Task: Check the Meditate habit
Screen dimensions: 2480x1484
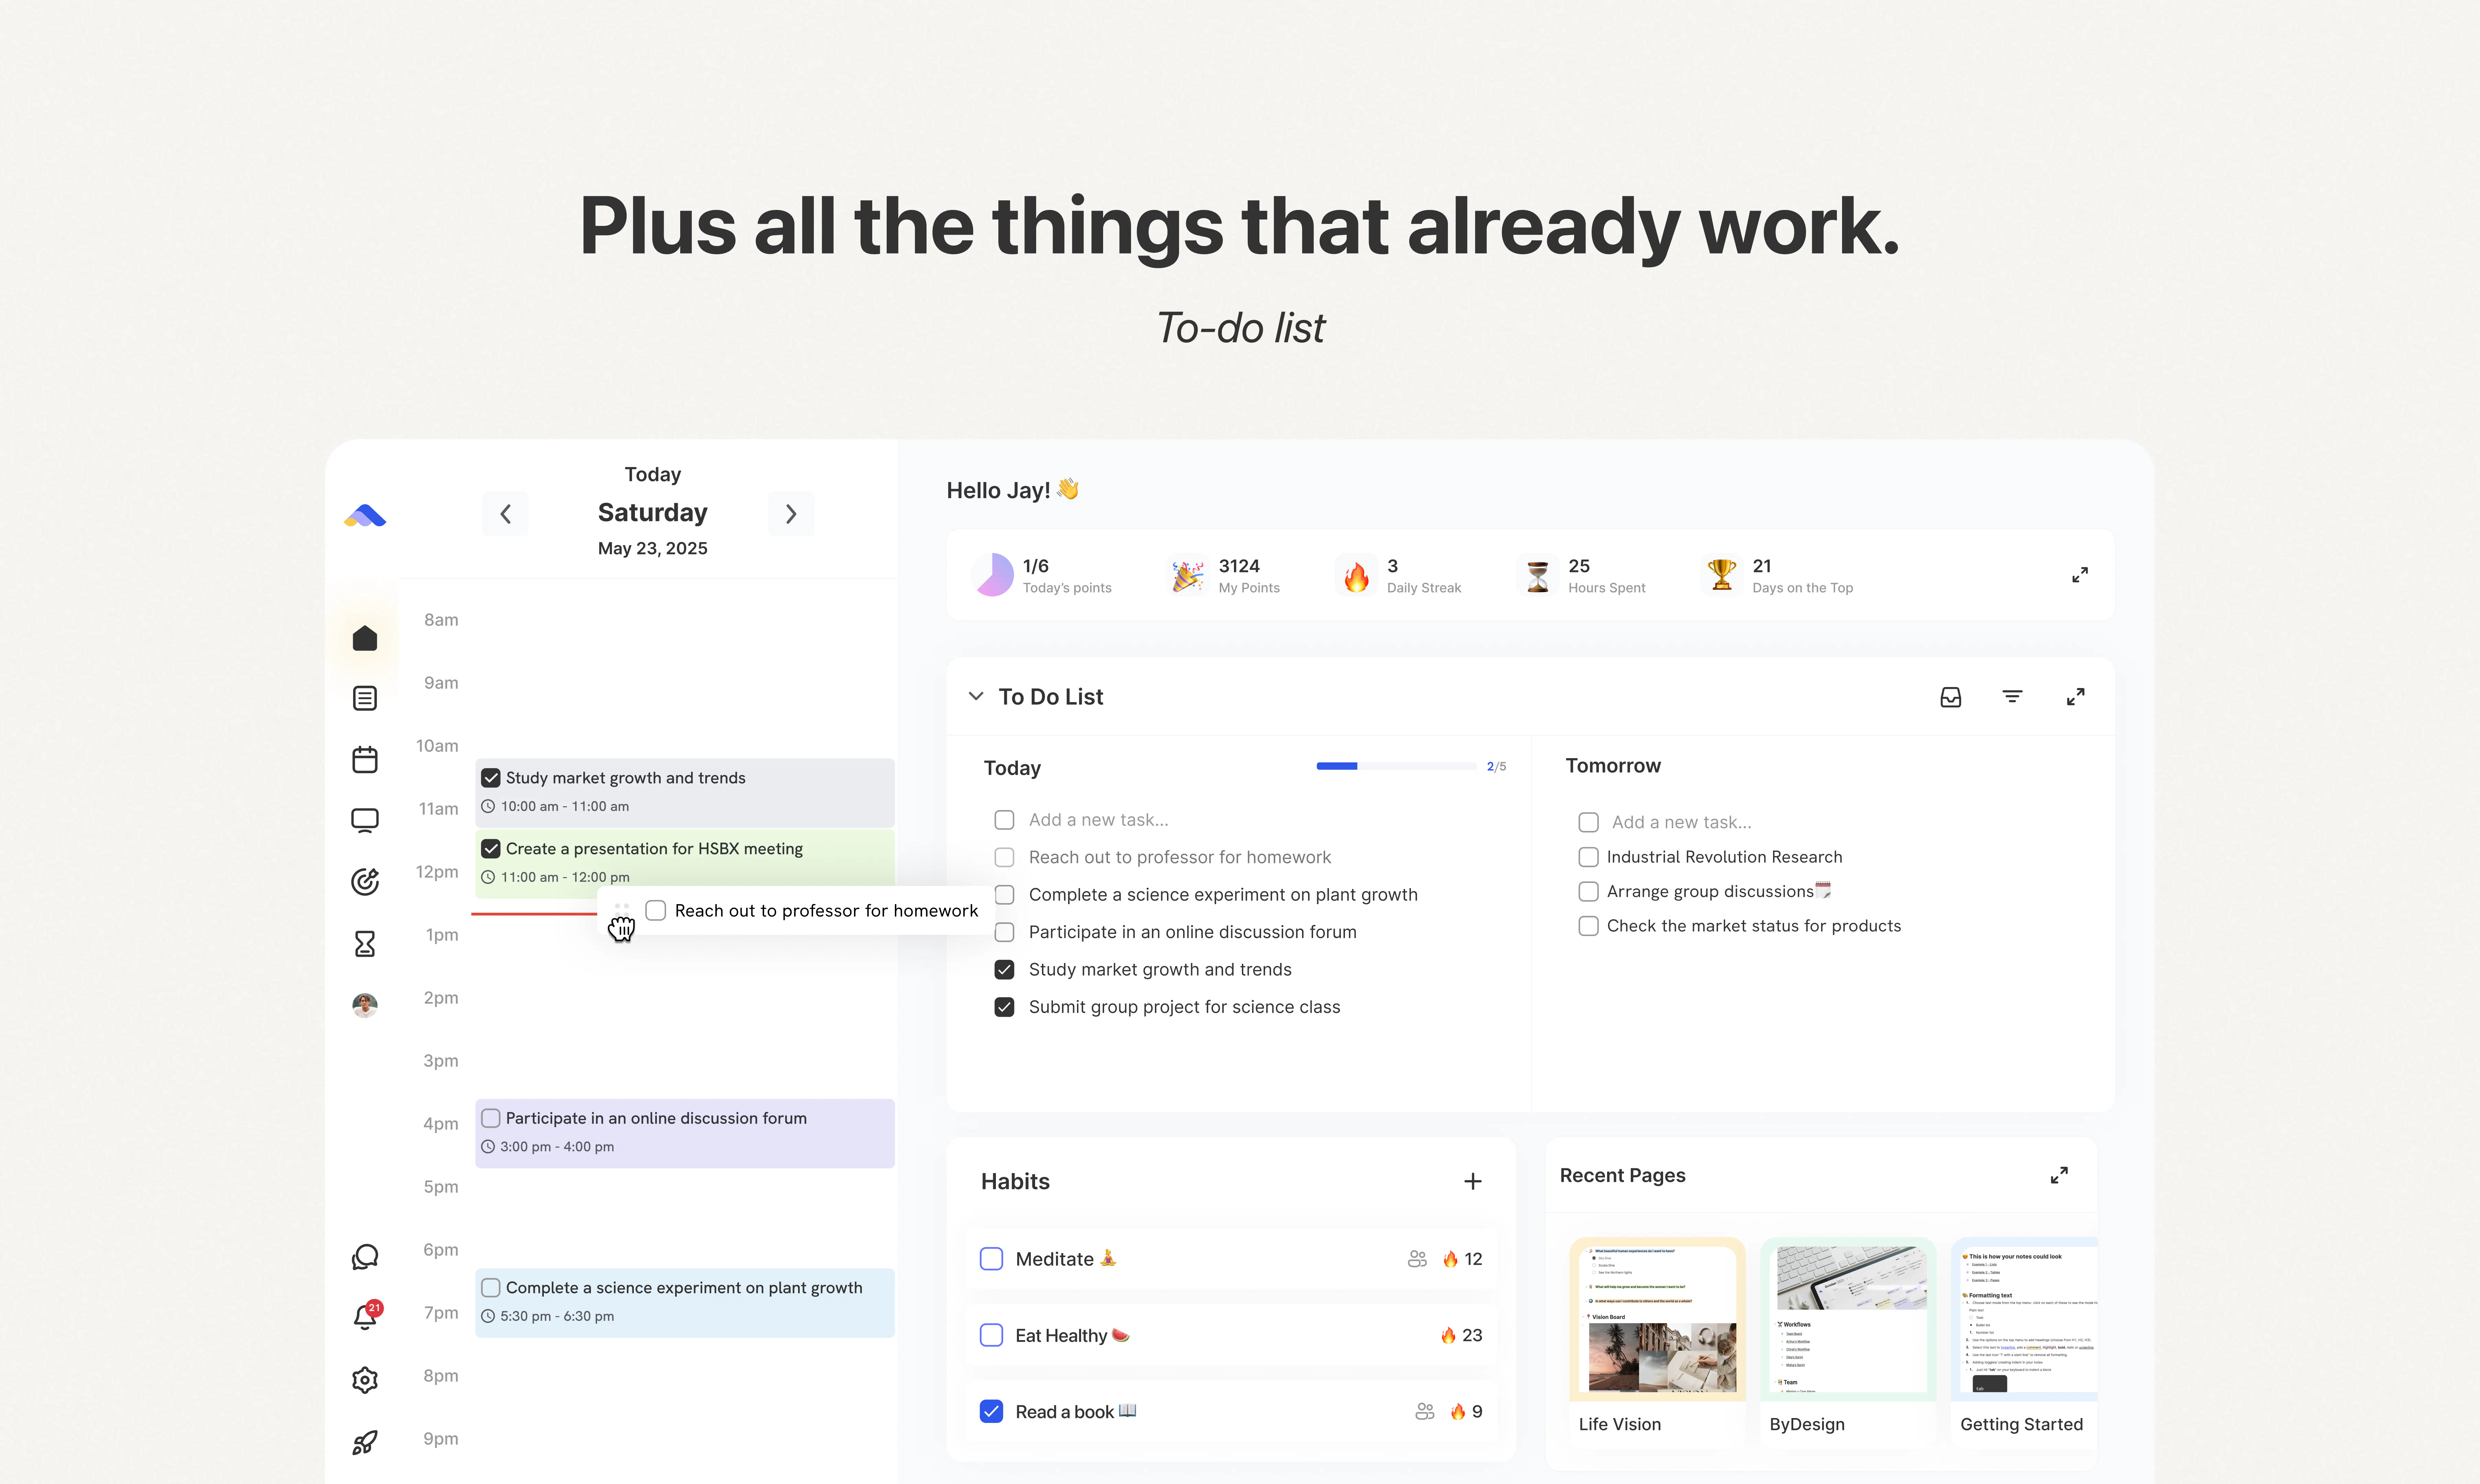Action: [991, 1259]
